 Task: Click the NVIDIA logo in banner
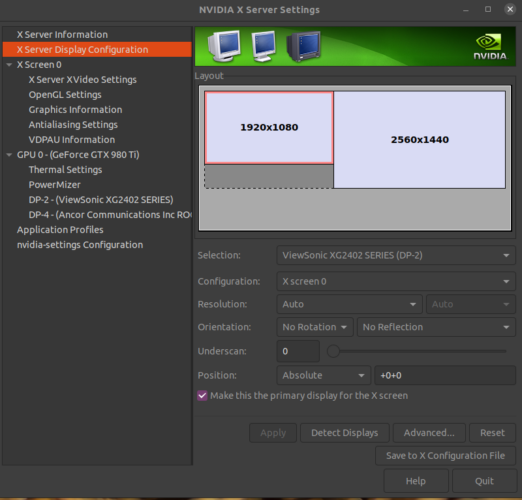490,47
